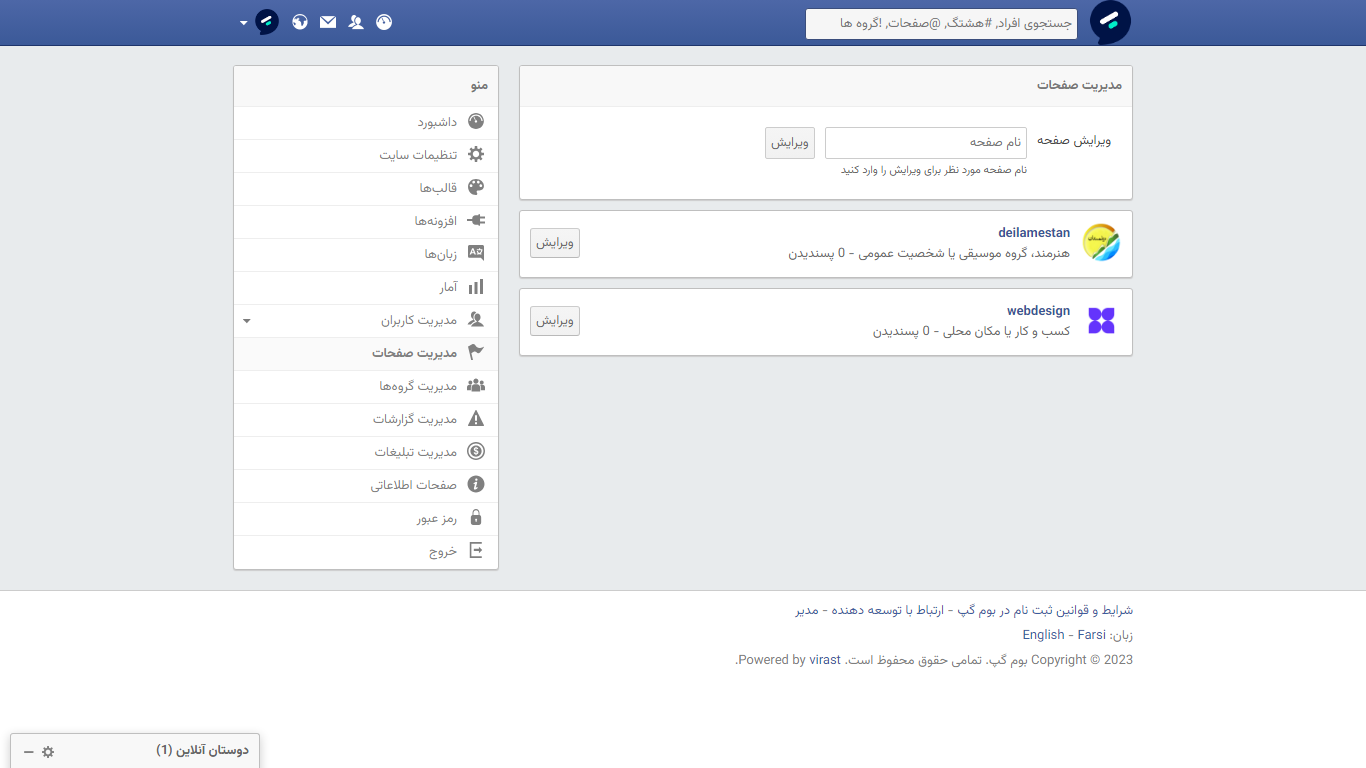Open افزونه‌ها menu item
This screenshot has width=1366, height=768.
click(366, 221)
